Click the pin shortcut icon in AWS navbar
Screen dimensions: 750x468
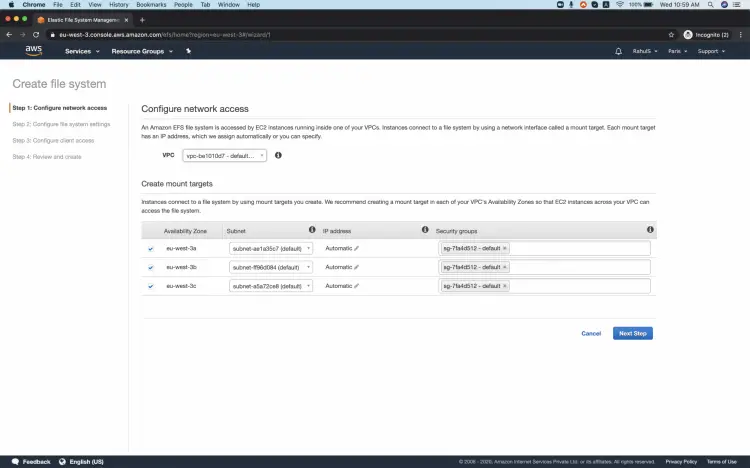coord(188,51)
